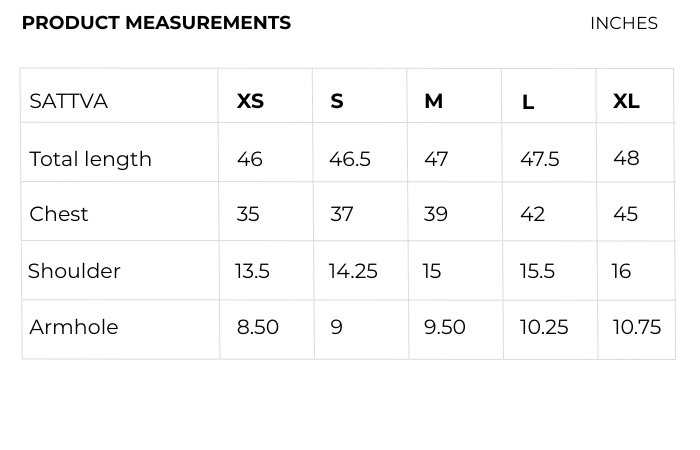Click the XL size column header
Screen dimensions: 700x450
point(626,101)
